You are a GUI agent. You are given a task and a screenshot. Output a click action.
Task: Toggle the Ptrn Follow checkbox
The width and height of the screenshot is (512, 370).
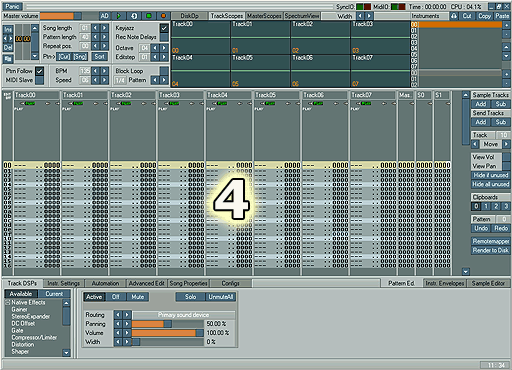pyautogui.click(x=39, y=71)
